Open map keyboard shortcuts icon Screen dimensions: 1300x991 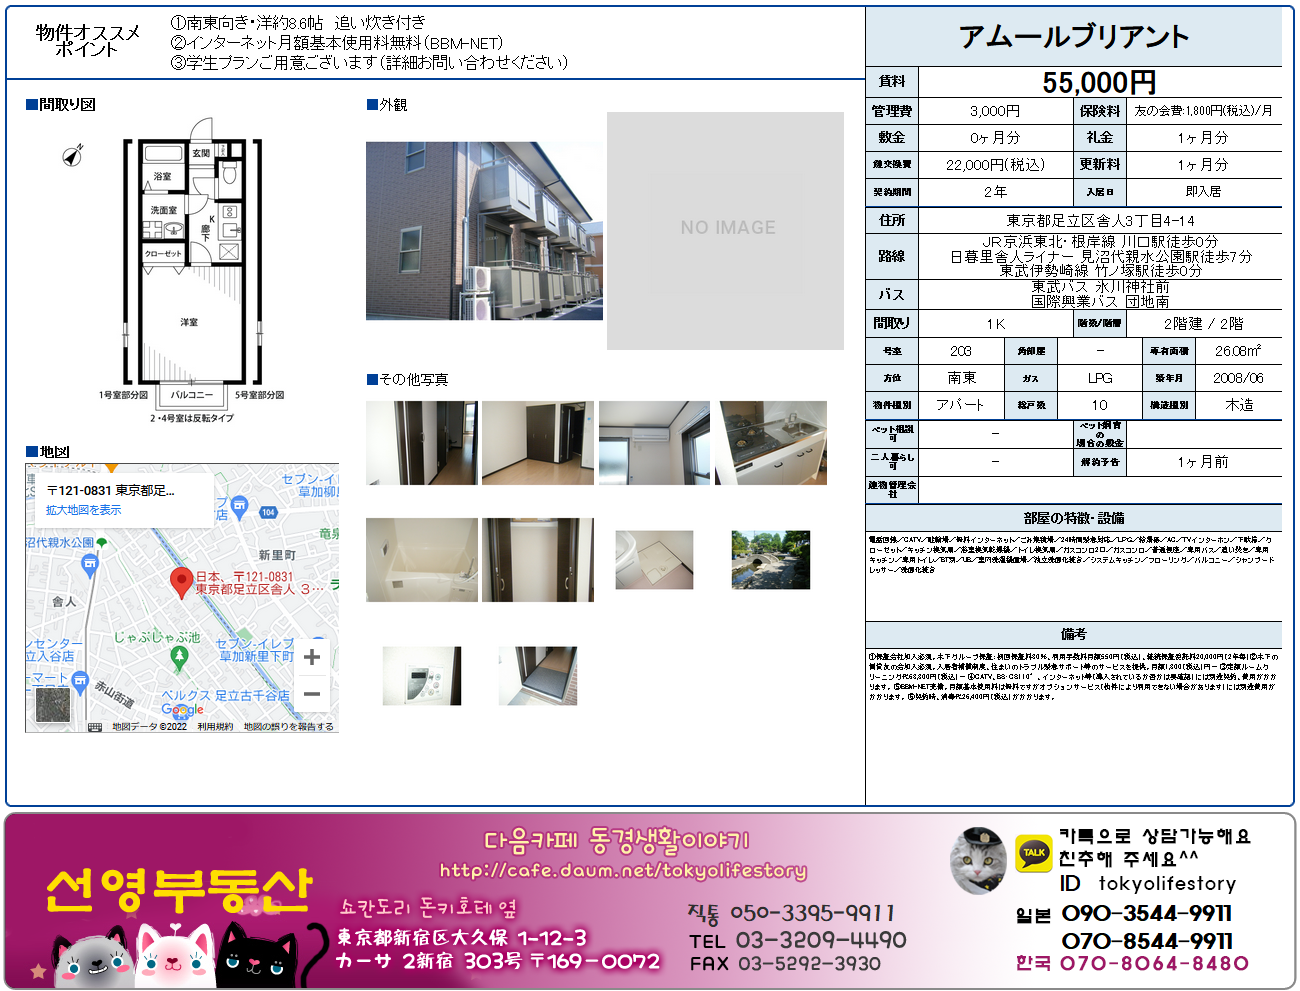click(x=95, y=727)
